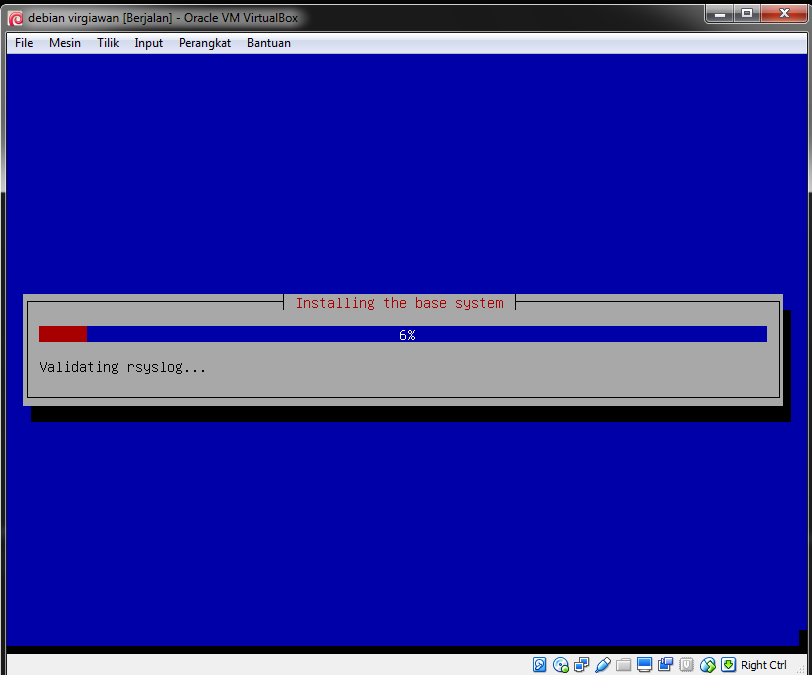Minimize the VirtualBox window
The width and height of the screenshot is (812, 675).
click(719, 13)
